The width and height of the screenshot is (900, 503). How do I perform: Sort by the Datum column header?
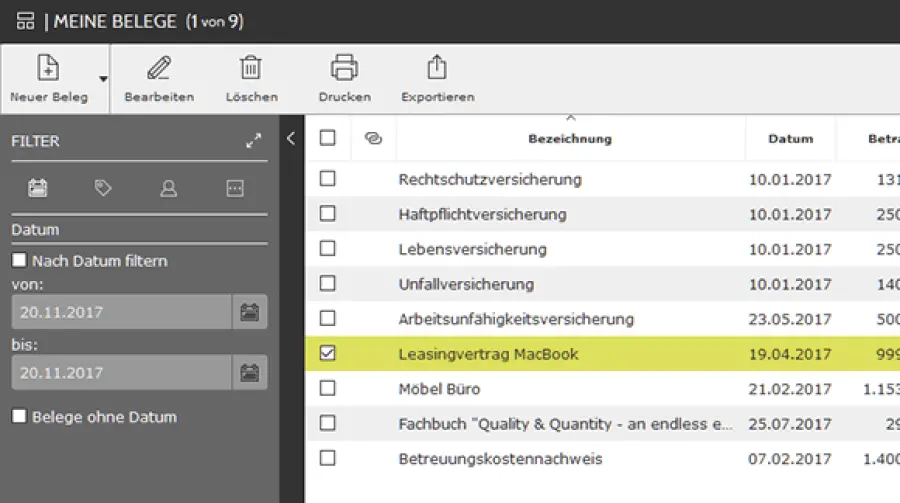point(790,139)
